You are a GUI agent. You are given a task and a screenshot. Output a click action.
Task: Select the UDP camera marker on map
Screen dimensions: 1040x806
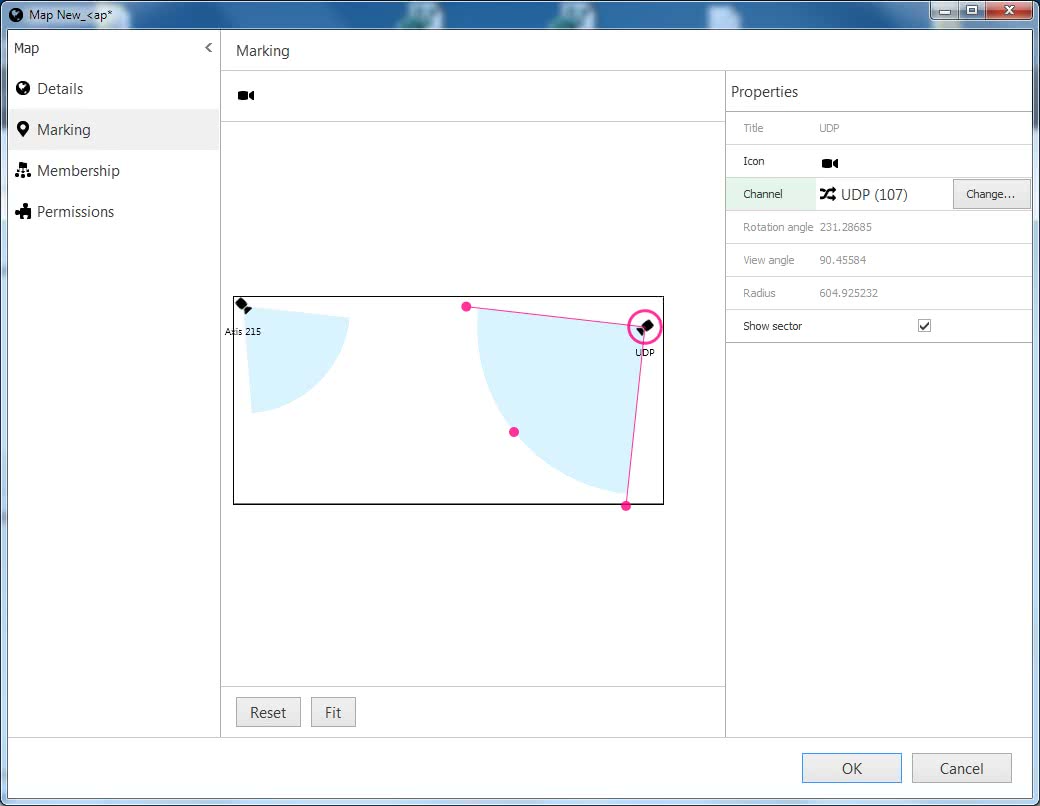click(645, 327)
